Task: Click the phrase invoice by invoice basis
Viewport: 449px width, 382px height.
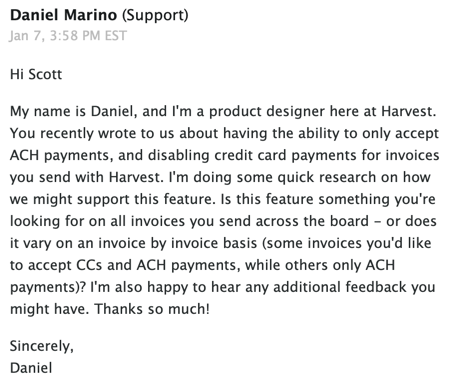Action: pos(177,243)
